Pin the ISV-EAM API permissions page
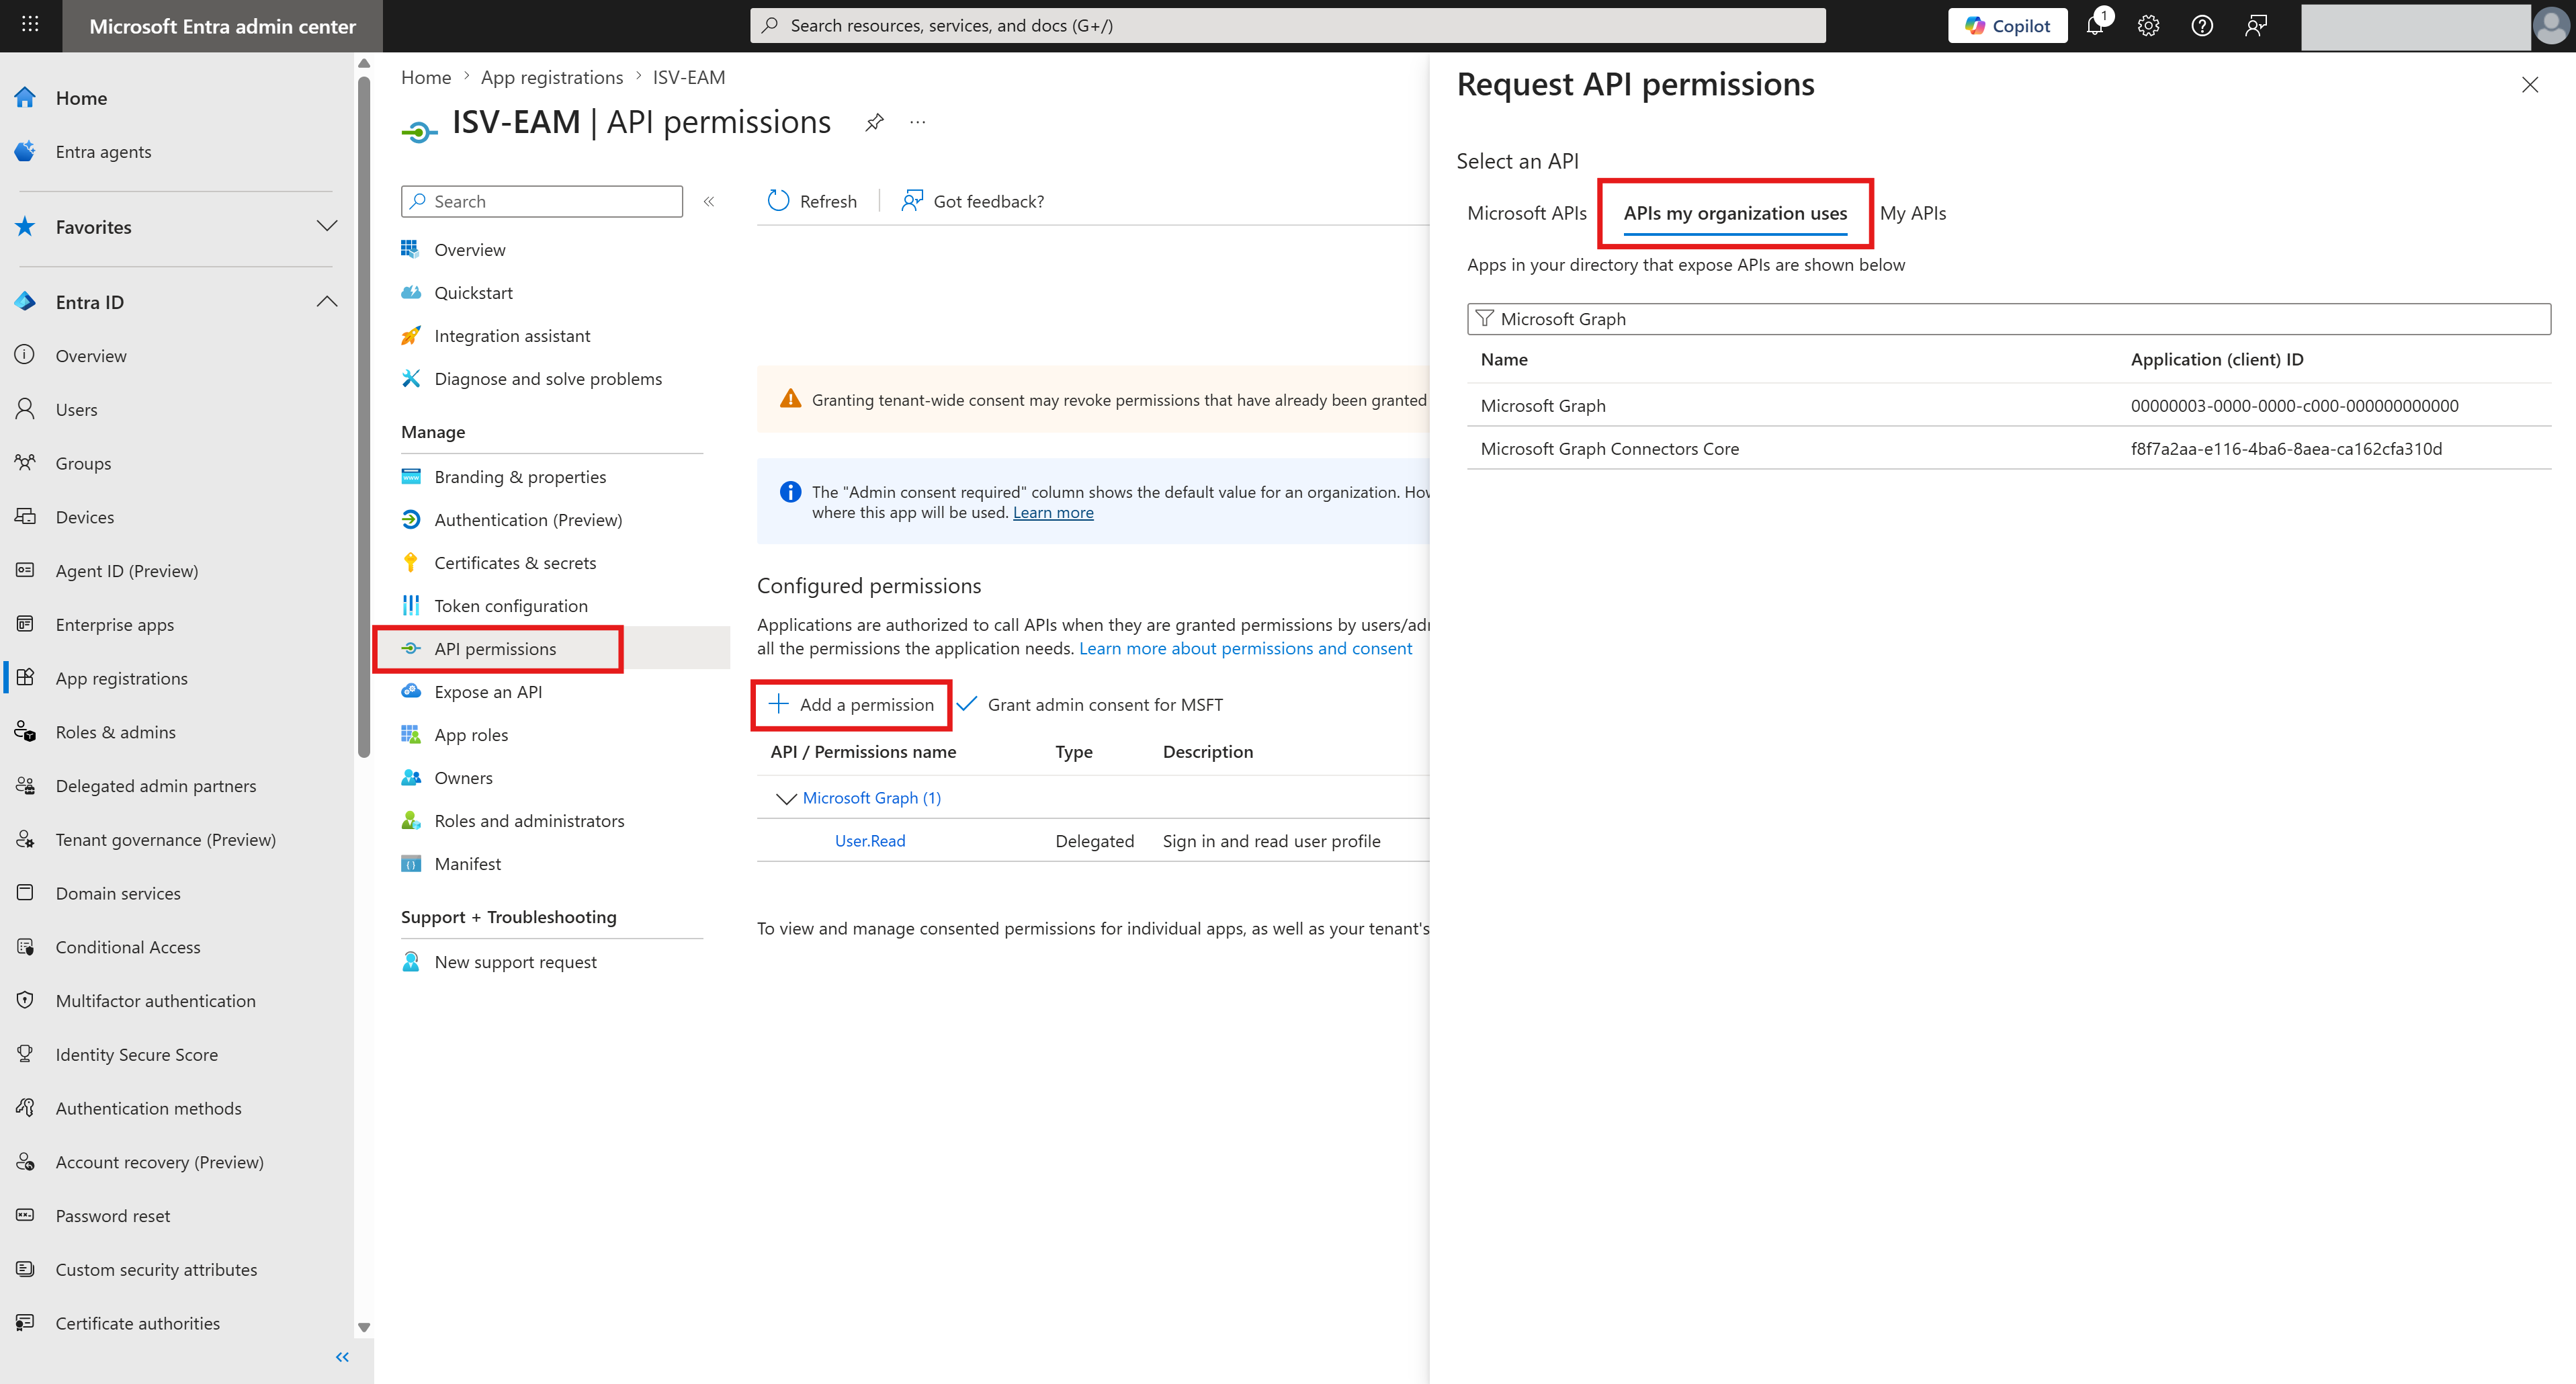Viewport: 2576px width, 1384px height. 875,122
